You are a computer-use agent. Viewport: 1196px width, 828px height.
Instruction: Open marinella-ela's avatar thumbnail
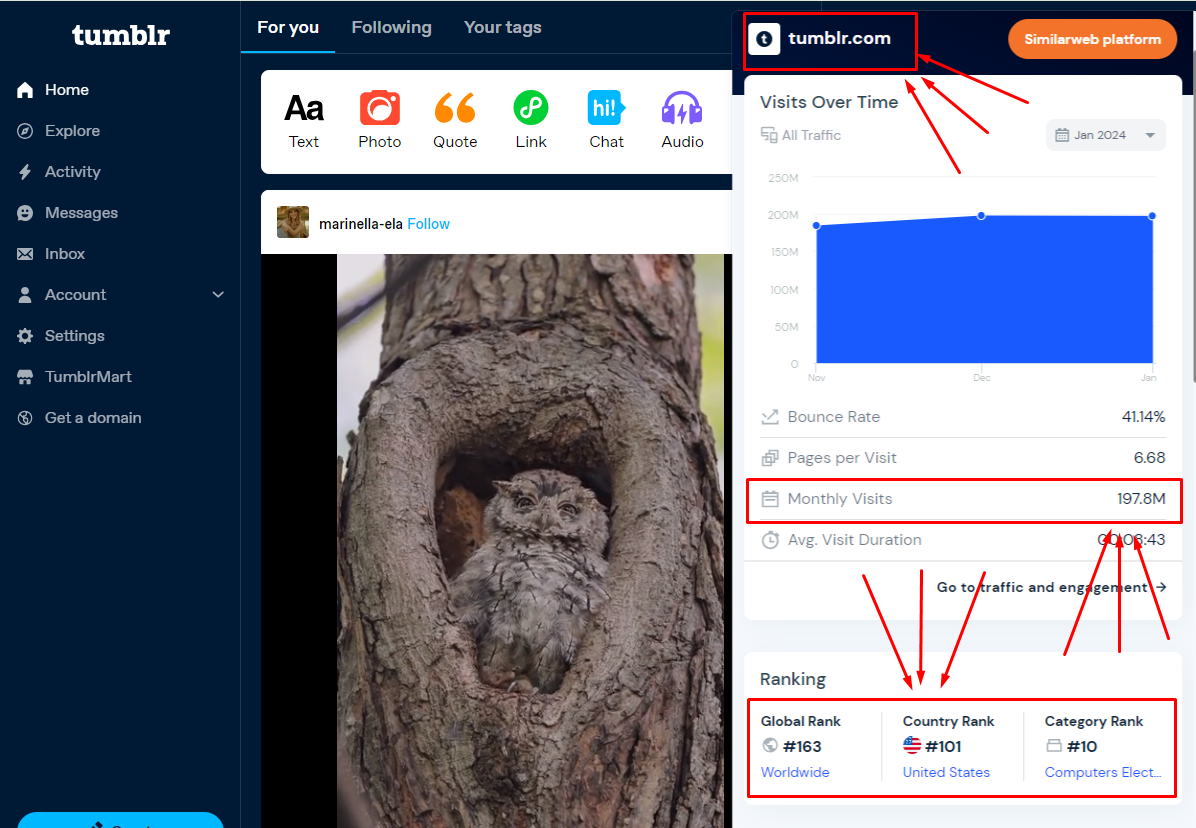[x=293, y=222]
